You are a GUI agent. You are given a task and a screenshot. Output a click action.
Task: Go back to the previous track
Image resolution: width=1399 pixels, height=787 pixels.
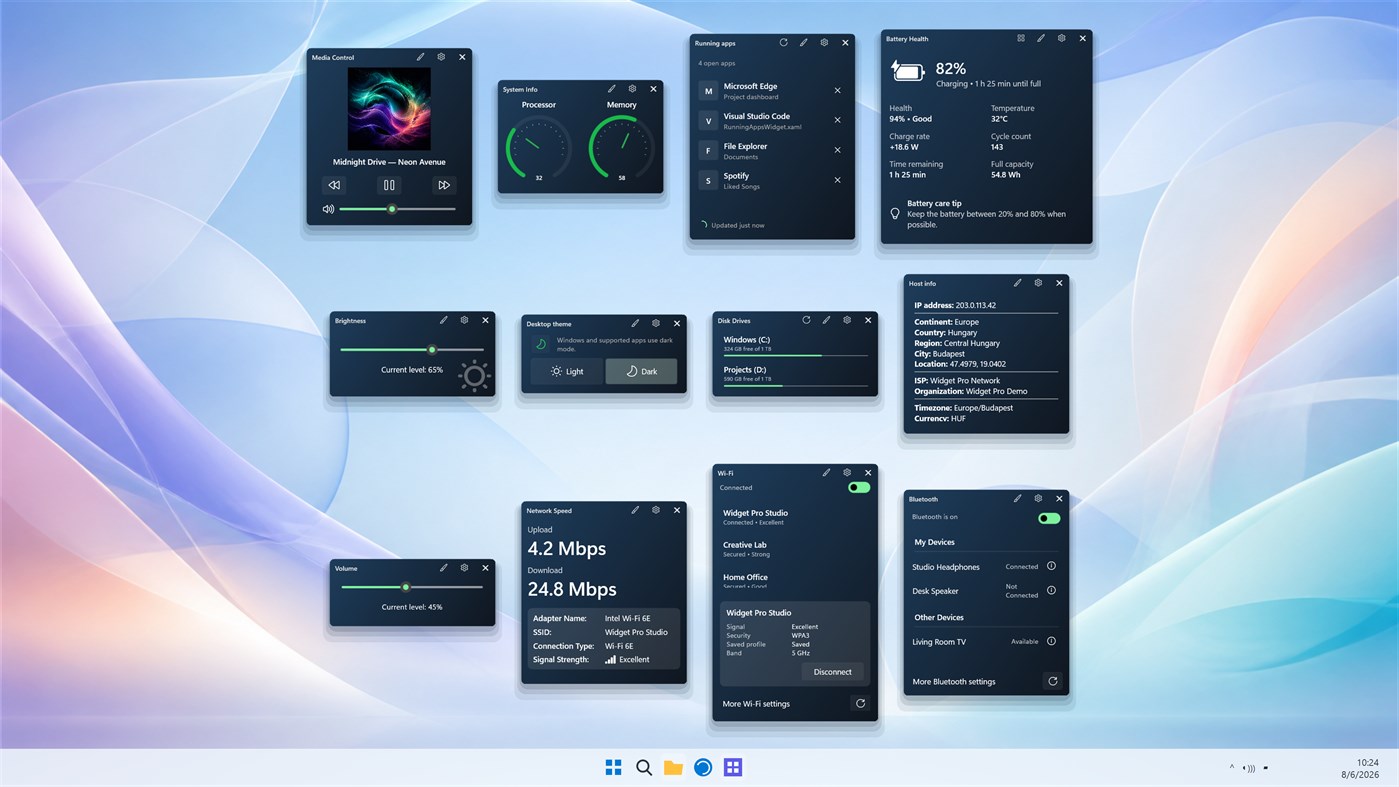pyautogui.click(x=334, y=185)
